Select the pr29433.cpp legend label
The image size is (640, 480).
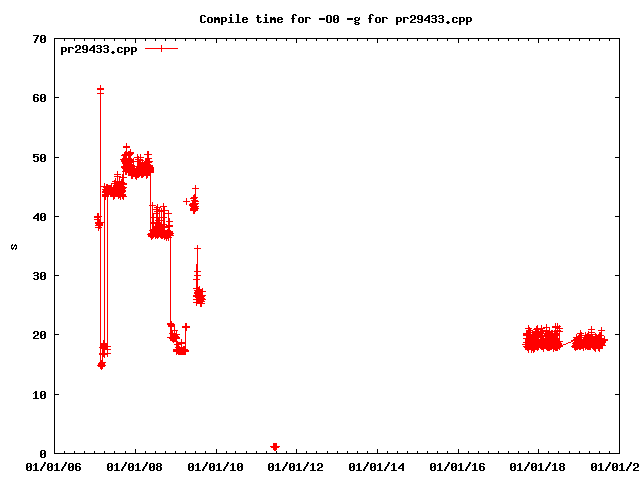[x=98, y=49]
